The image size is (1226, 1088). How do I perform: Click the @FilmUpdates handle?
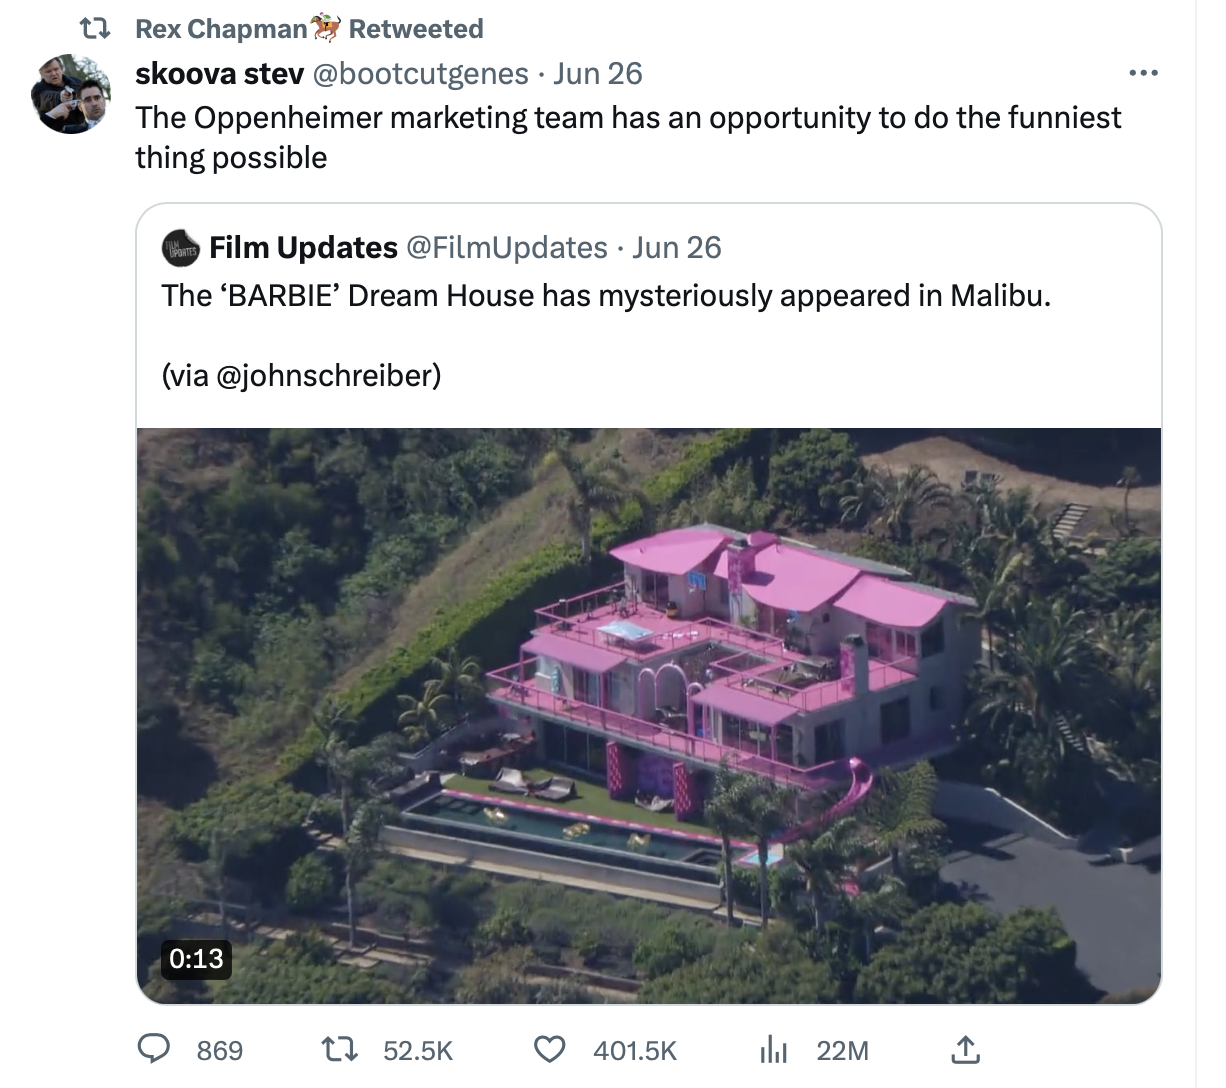[x=506, y=247]
